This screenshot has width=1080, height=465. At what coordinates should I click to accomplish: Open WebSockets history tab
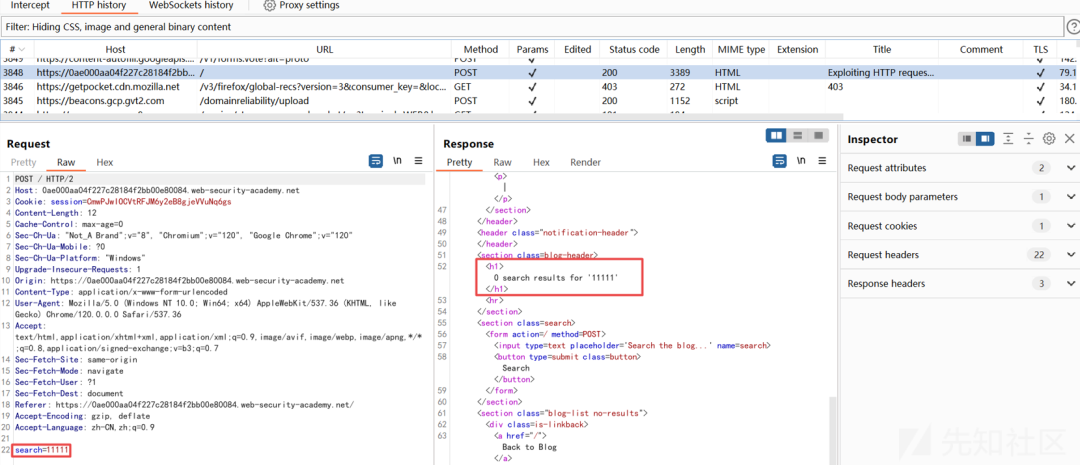pos(191,6)
